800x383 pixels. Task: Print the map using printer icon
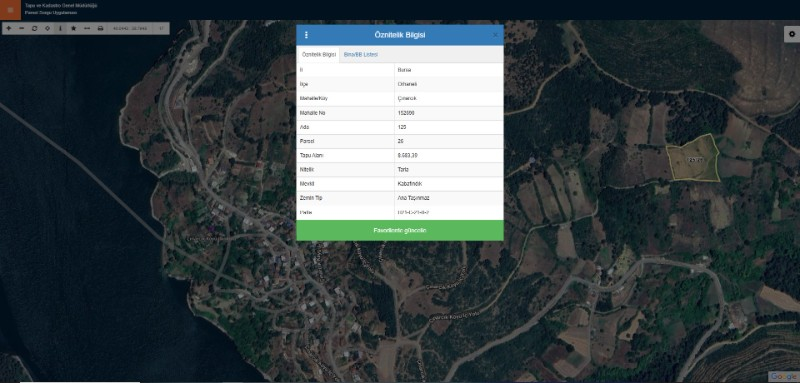[100, 28]
